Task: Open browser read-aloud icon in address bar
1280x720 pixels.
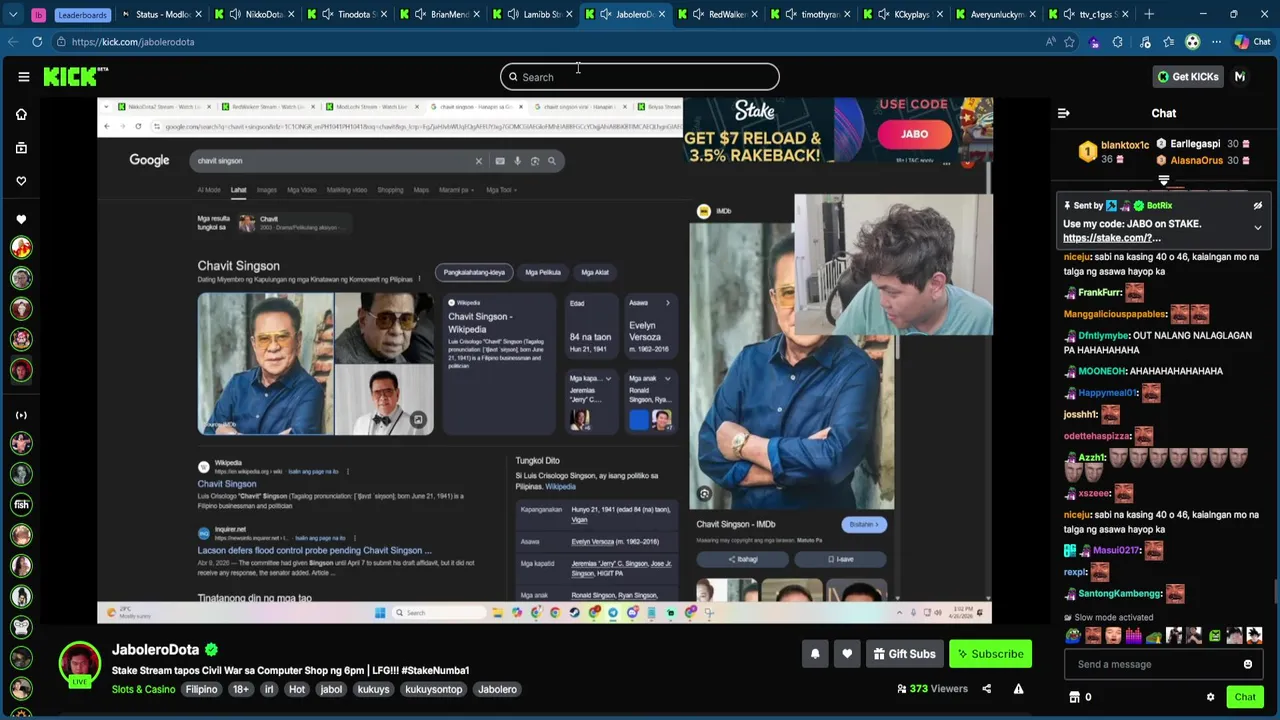Action: click(1050, 42)
